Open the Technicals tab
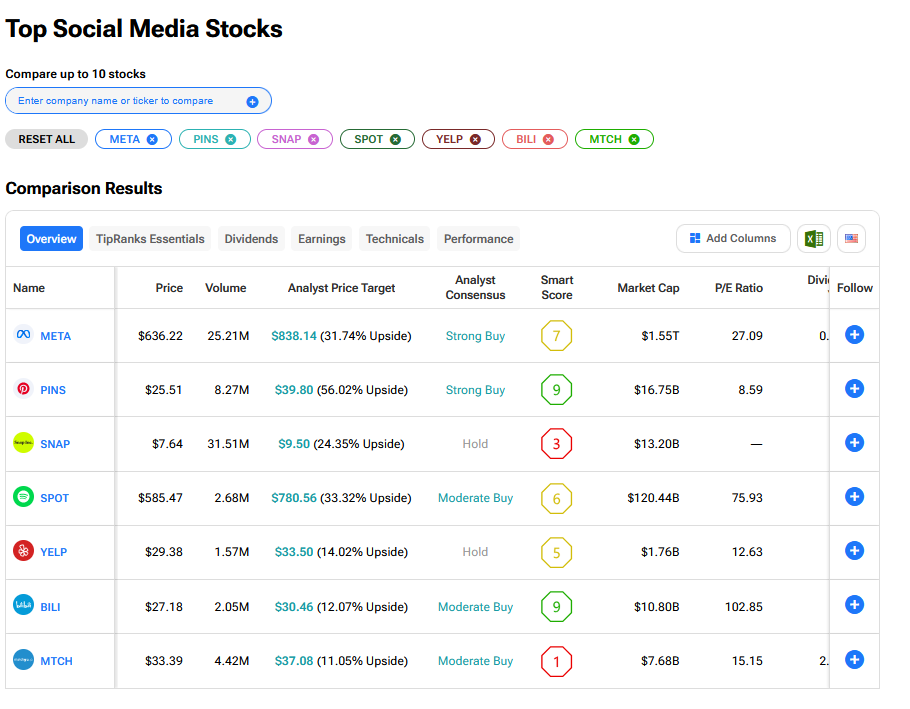910x709 pixels. 394,239
